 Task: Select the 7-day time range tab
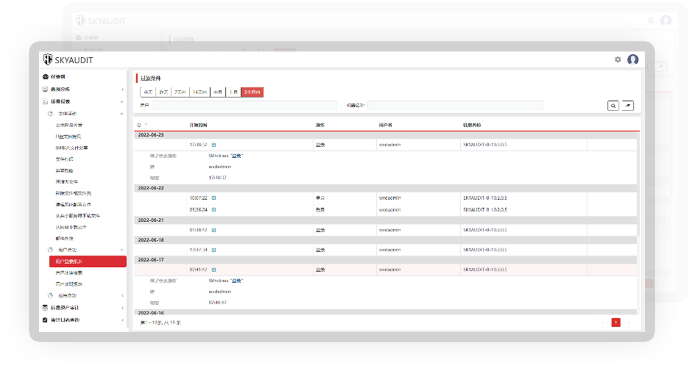180,92
